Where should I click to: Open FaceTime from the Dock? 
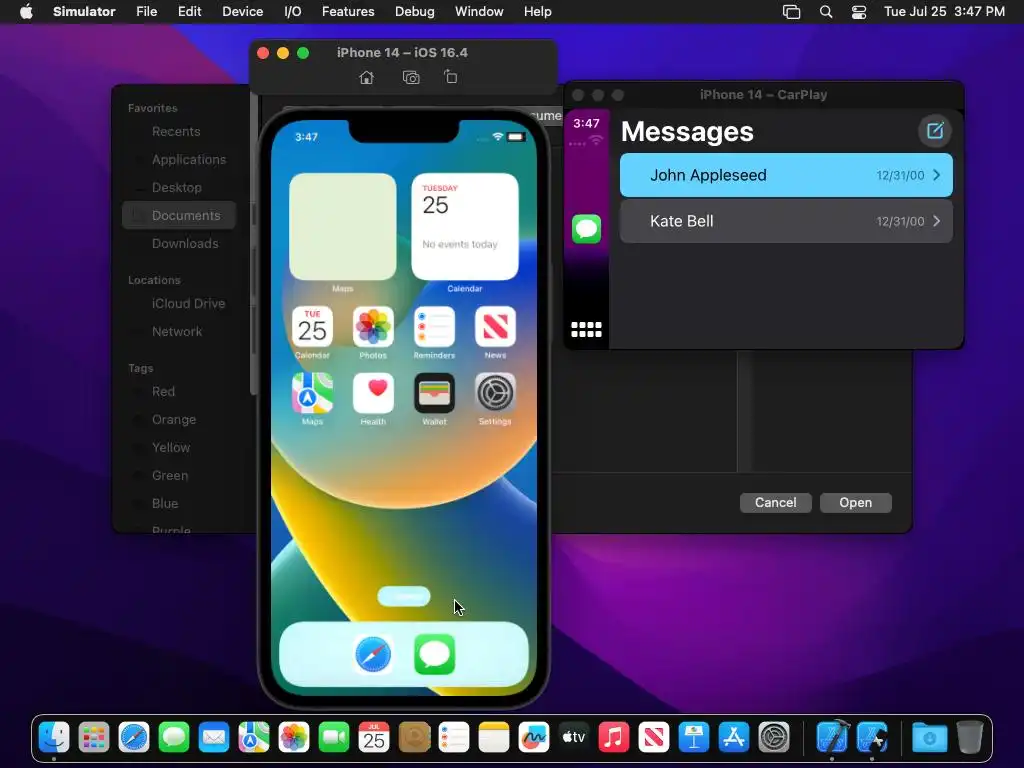334,738
